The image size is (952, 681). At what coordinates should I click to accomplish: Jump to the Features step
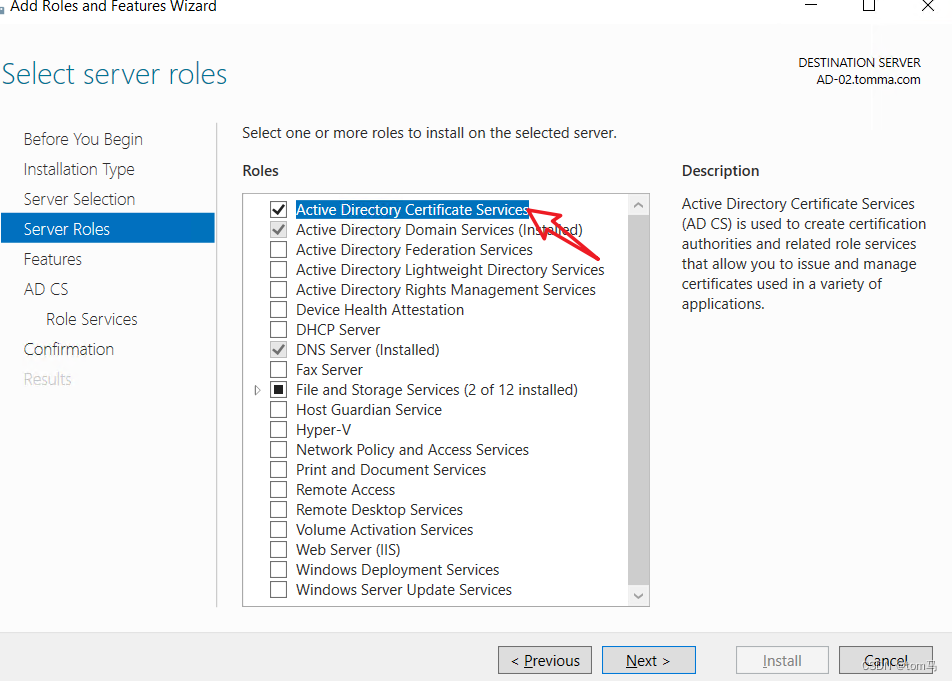tap(53, 259)
